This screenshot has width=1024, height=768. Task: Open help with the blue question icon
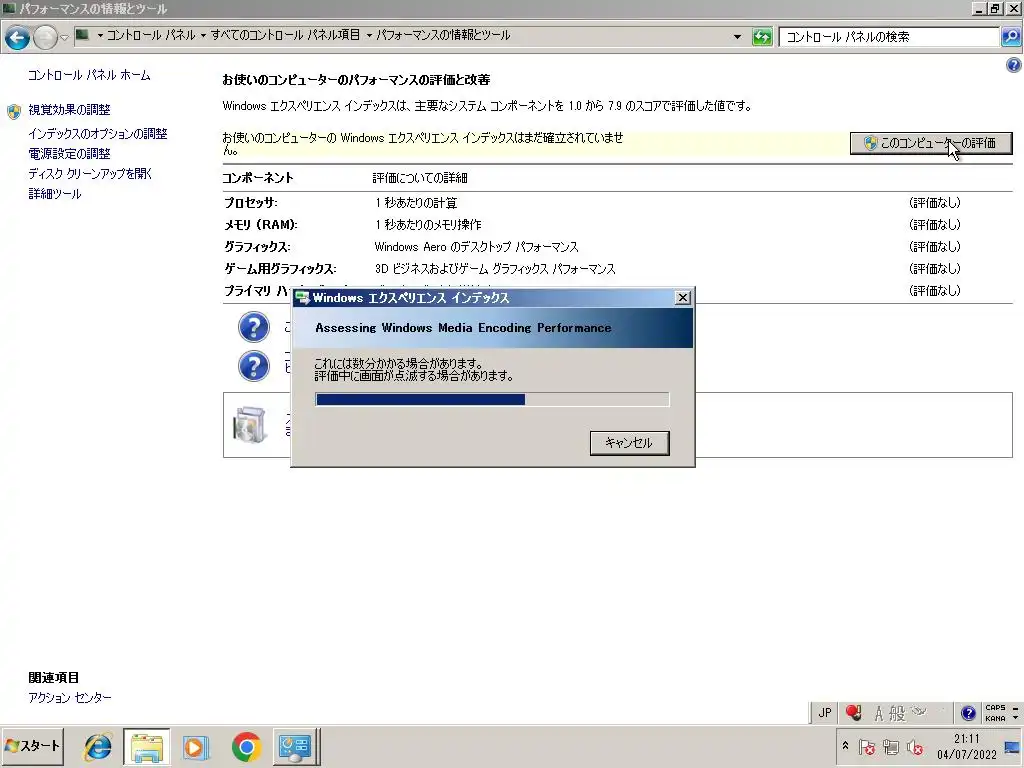click(1013, 65)
